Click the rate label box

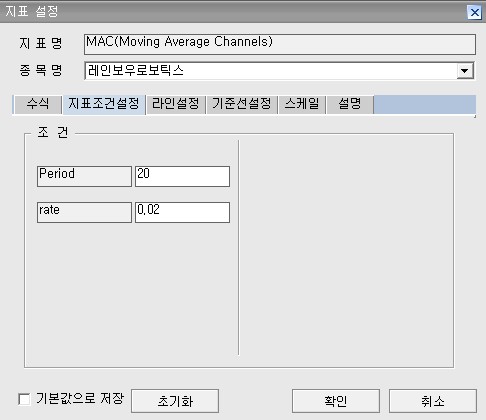click(x=84, y=212)
